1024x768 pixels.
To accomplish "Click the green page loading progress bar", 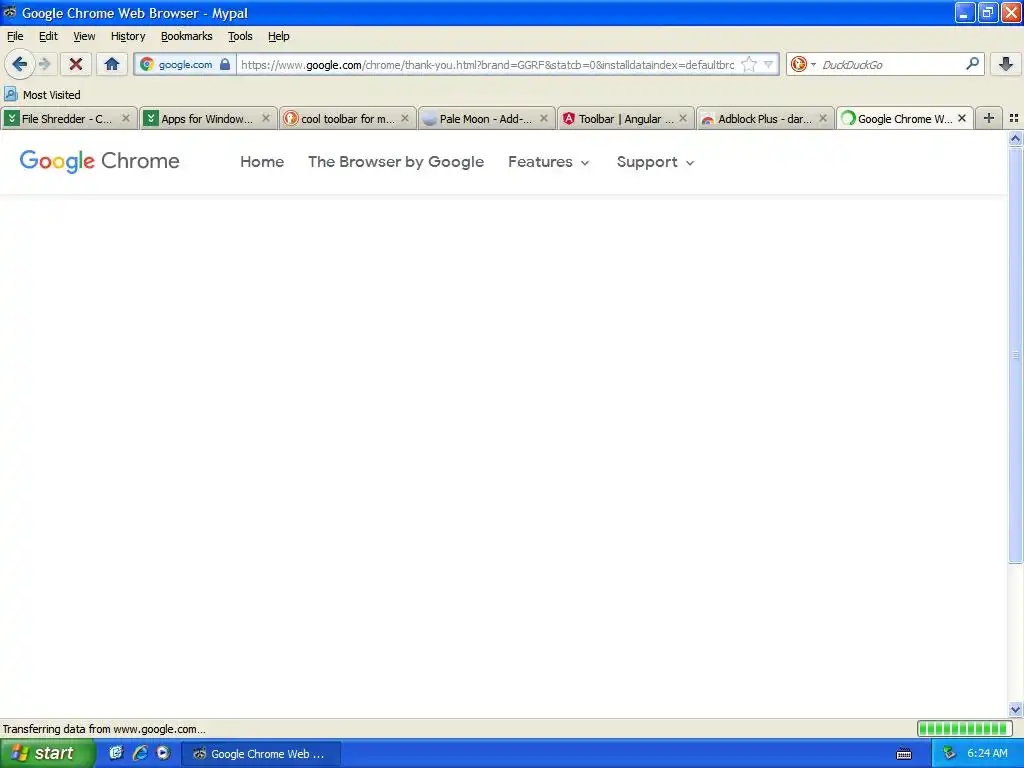I will pyautogui.click(x=964, y=729).
